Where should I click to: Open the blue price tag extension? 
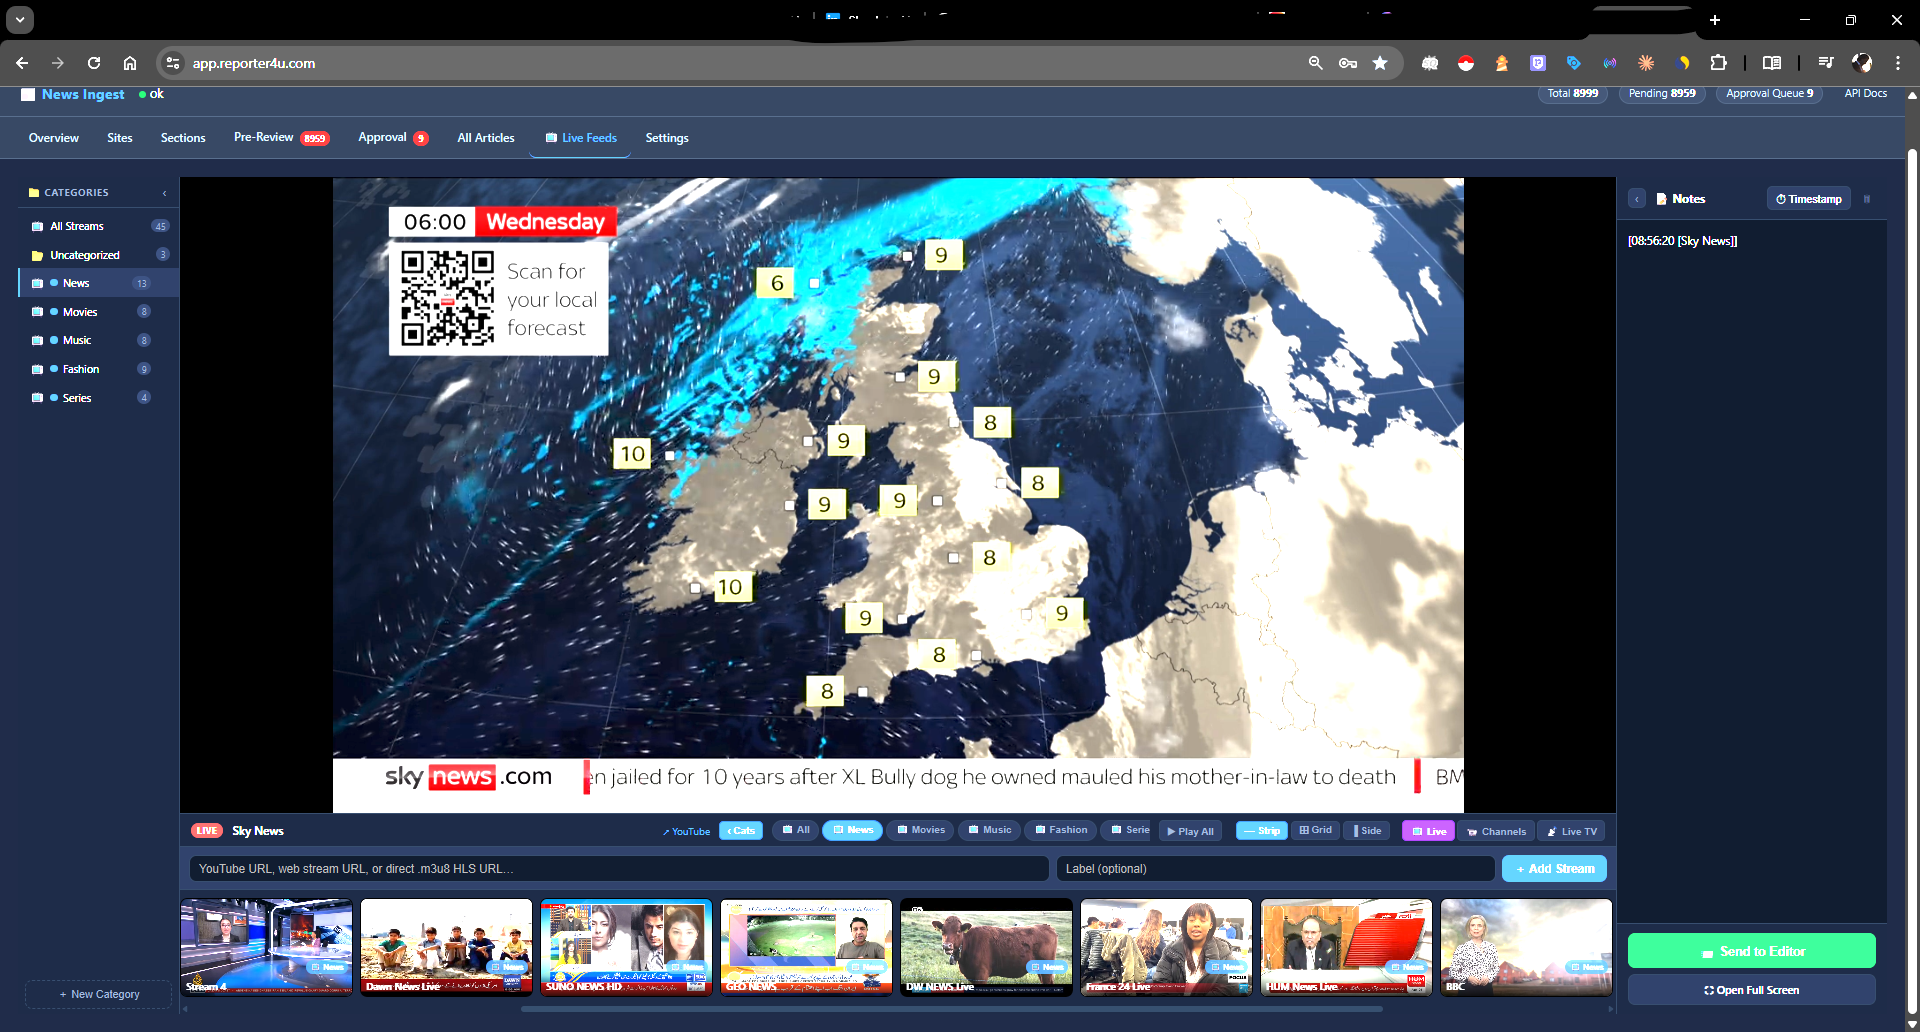(x=1574, y=63)
